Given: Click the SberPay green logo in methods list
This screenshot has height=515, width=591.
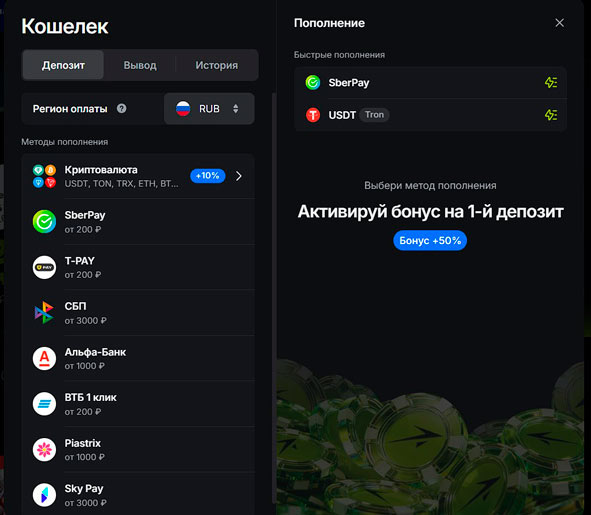Looking at the screenshot, I should coord(44,222).
